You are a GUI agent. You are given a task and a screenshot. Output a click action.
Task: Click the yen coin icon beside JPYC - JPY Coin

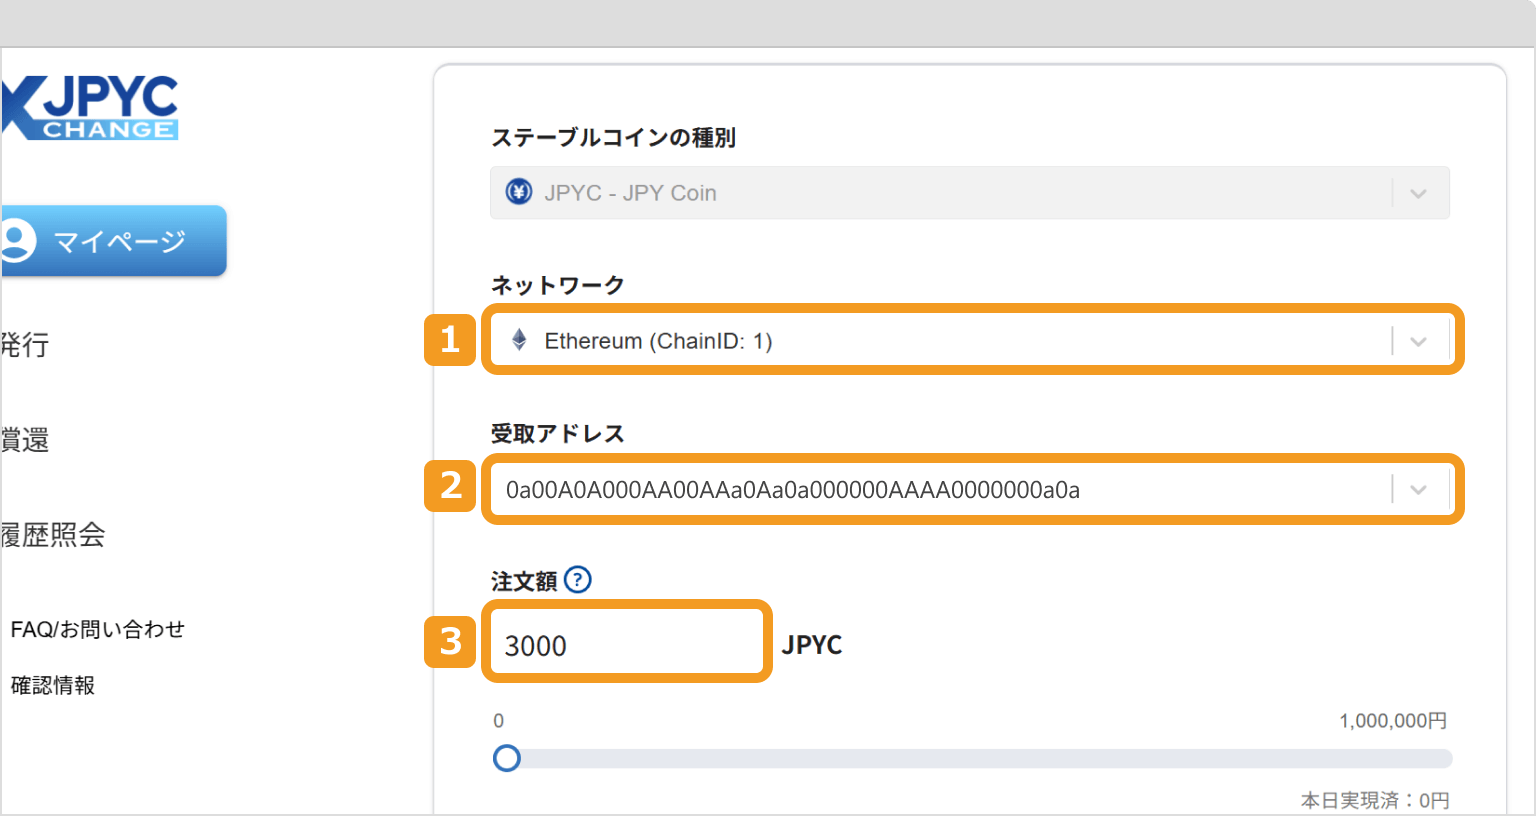coord(519,192)
